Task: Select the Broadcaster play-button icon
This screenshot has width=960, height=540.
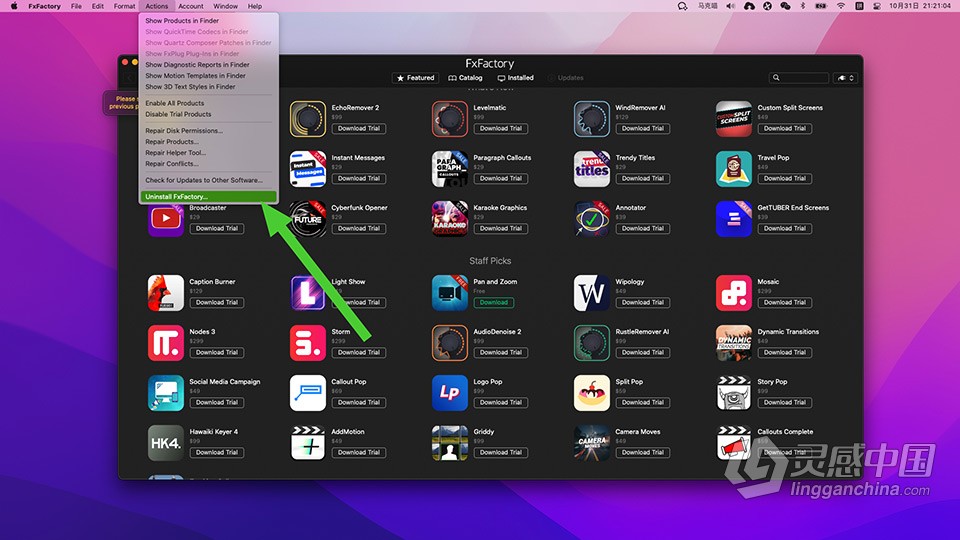Action: pyautogui.click(x=165, y=219)
